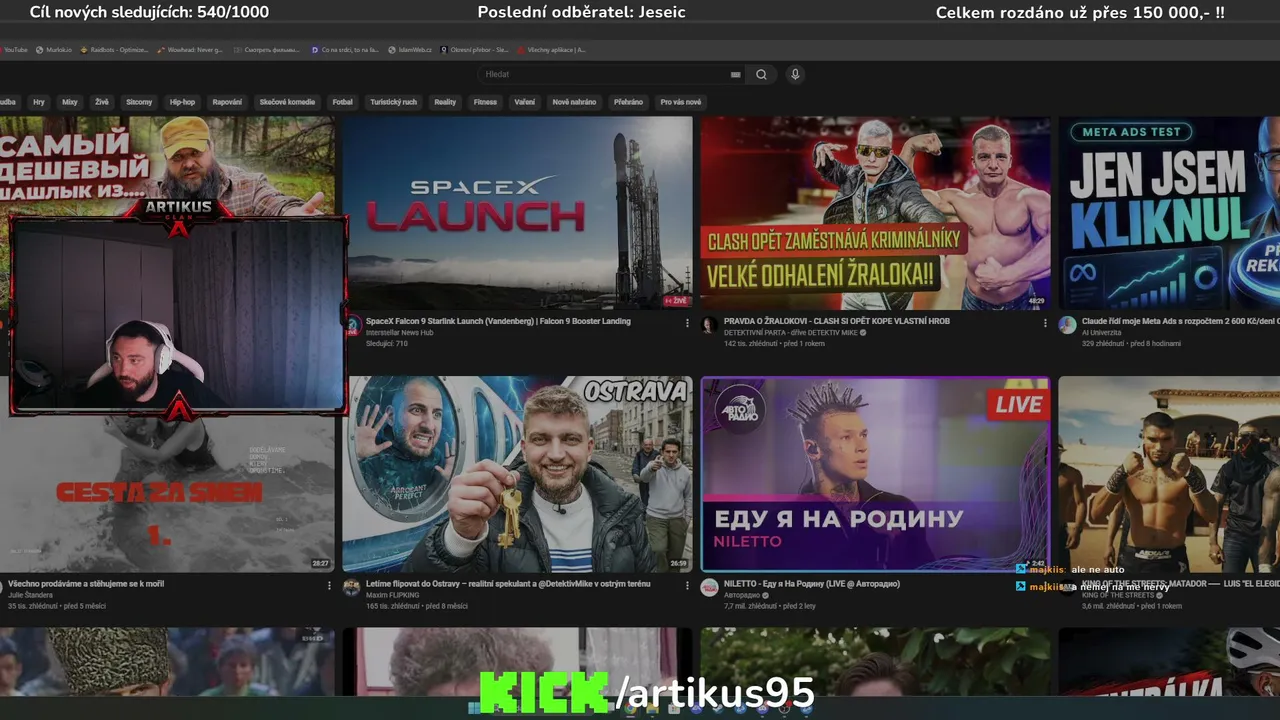The width and height of the screenshot is (1280, 720).
Task: Filter by Fitness chip
Action: pyautogui.click(x=485, y=102)
